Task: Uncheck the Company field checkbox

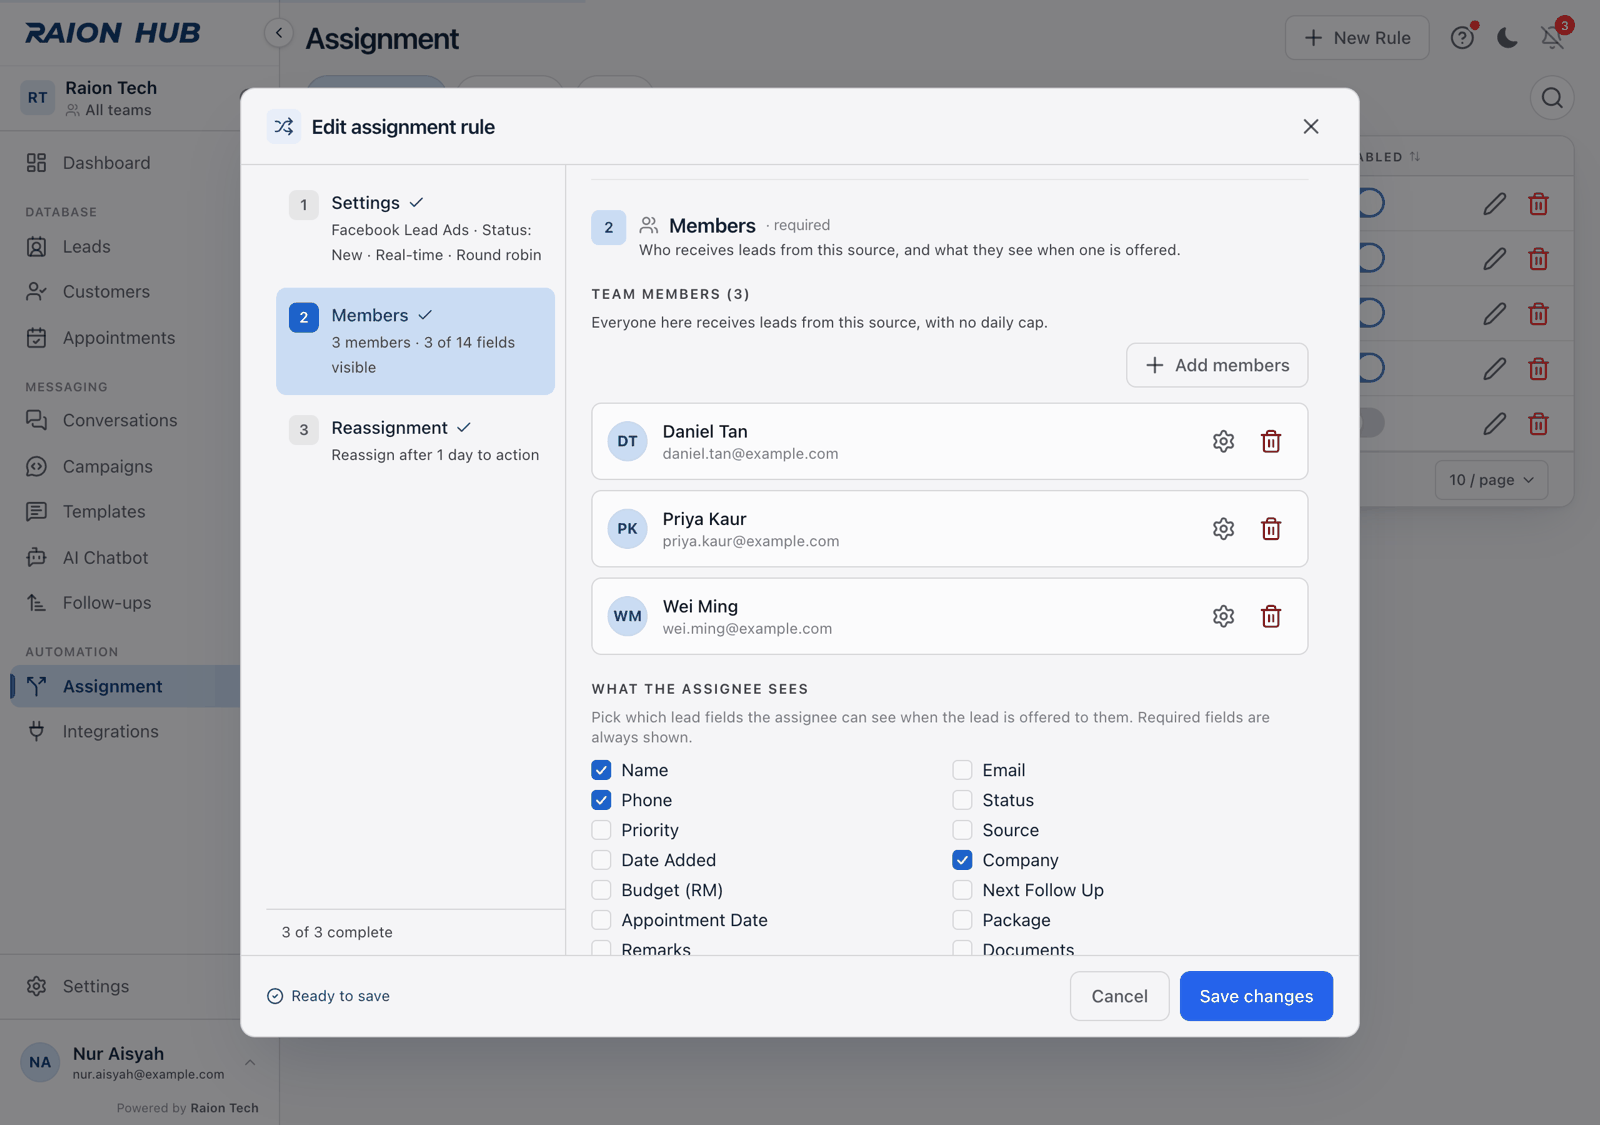Action: pyautogui.click(x=962, y=860)
